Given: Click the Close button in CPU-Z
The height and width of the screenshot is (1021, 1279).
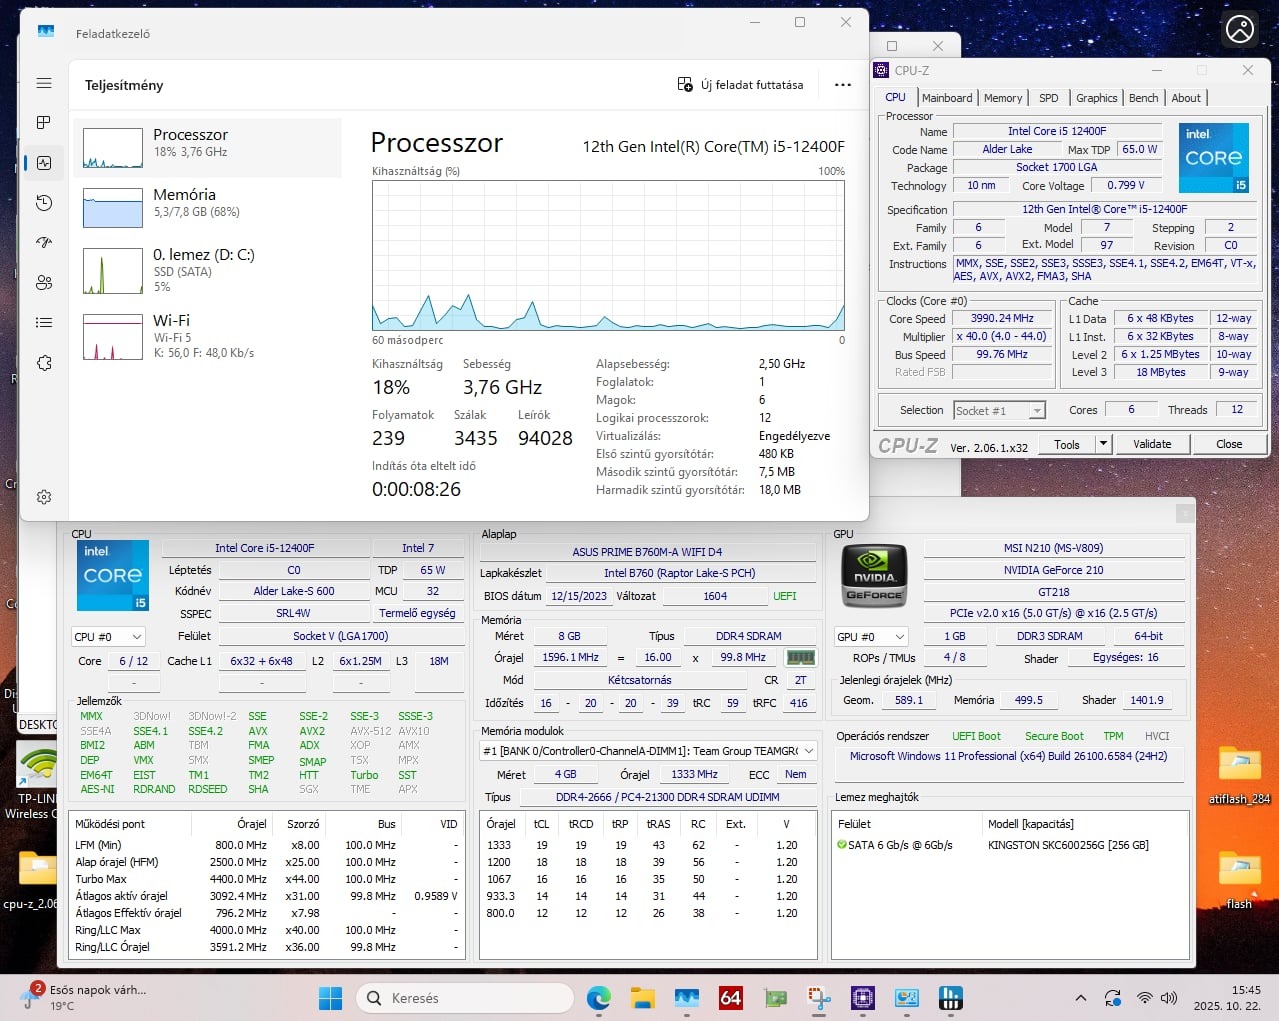Looking at the screenshot, I should tap(1229, 444).
